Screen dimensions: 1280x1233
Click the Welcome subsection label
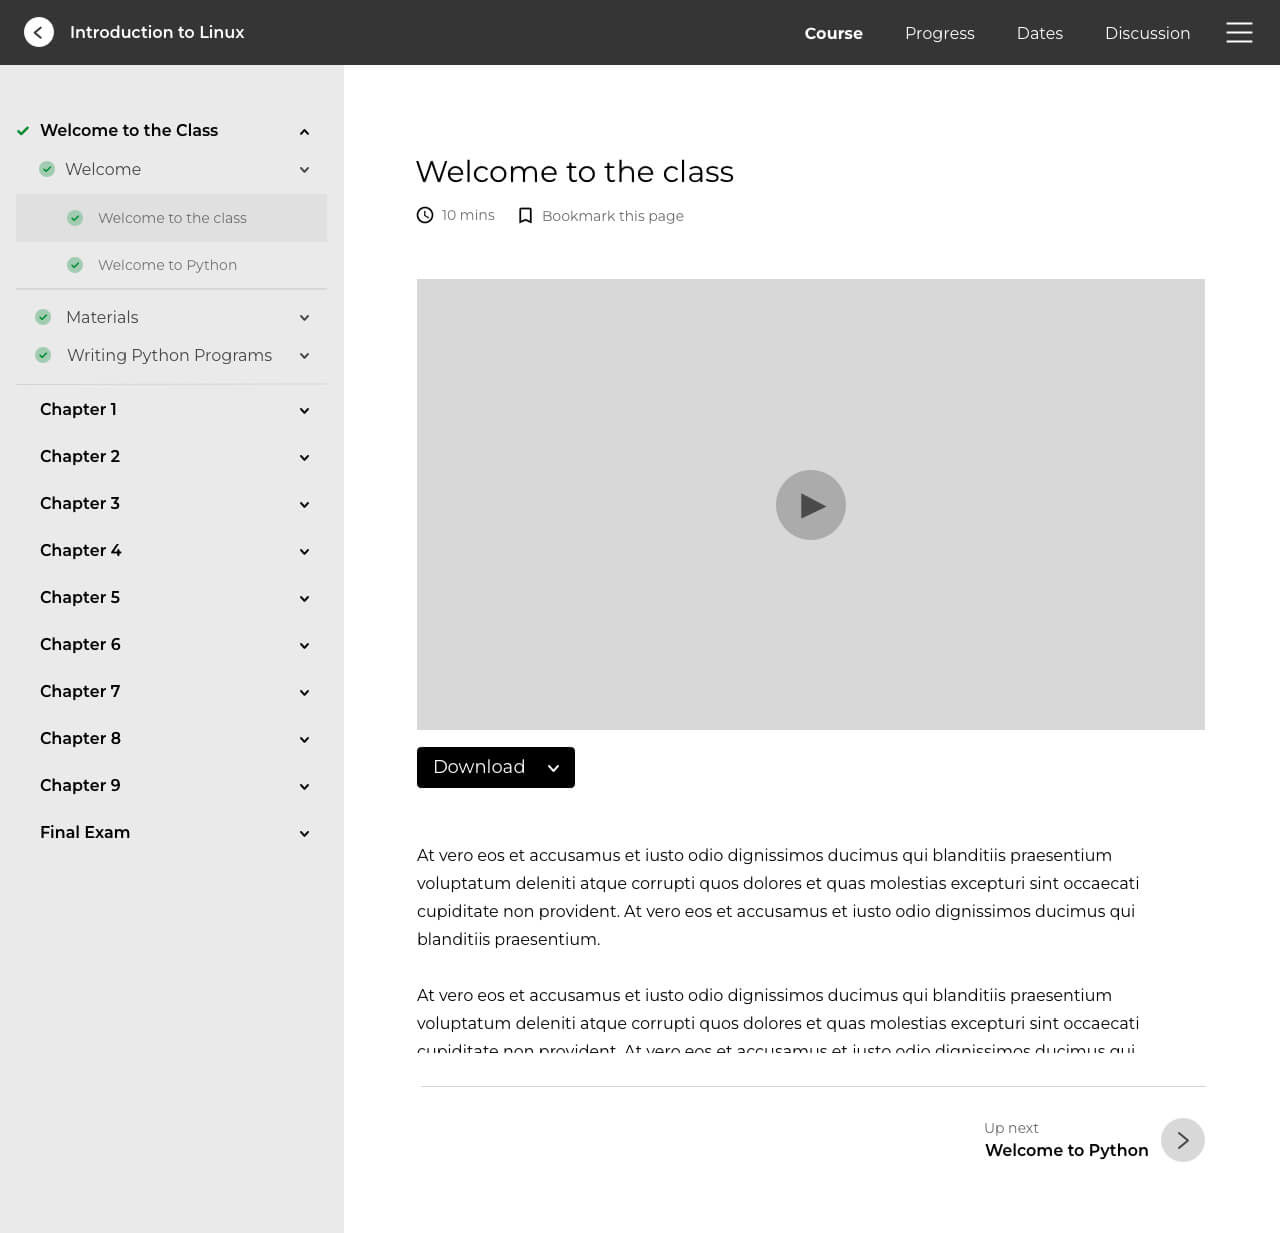pyautogui.click(x=103, y=169)
